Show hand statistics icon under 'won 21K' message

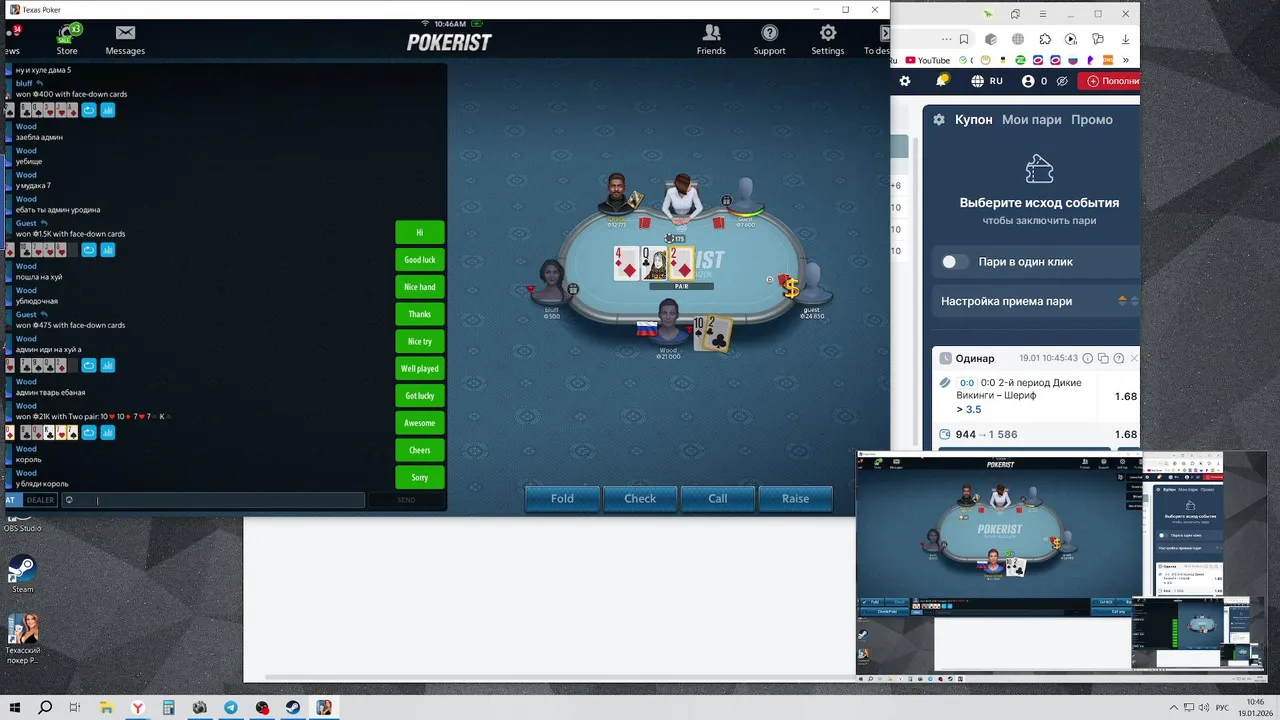coord(108,433)
